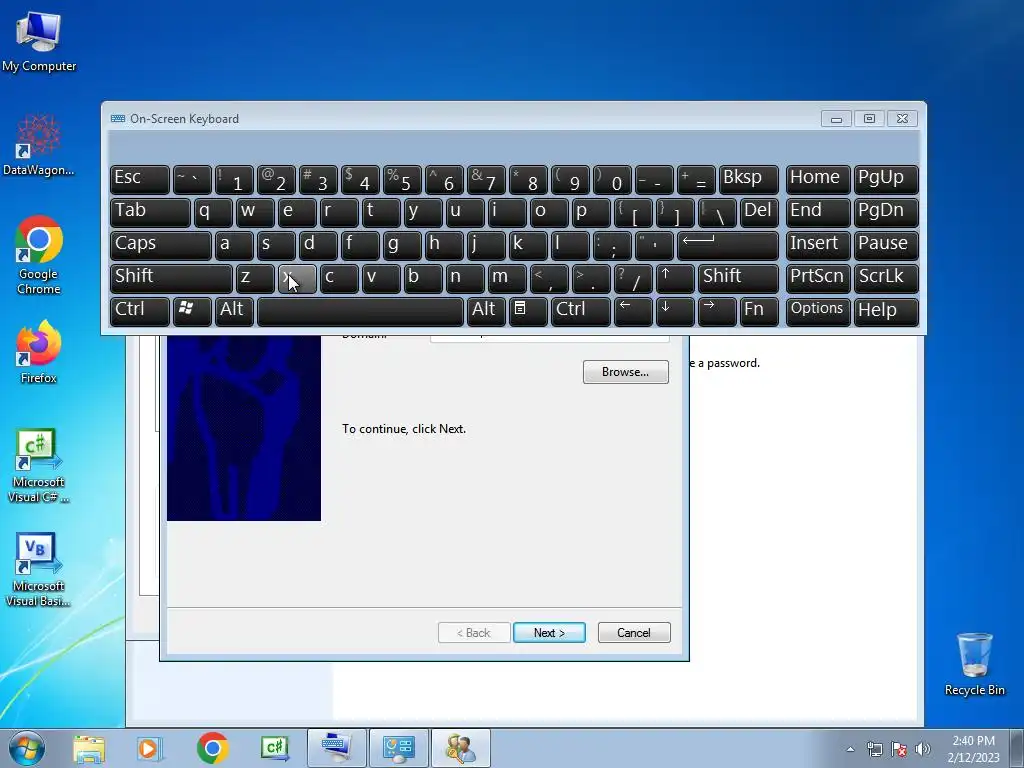This screenshot has width=1024, height=768.
Task: Open Microsoft Visual C# desktop shortcut
Action: (39, 465)
